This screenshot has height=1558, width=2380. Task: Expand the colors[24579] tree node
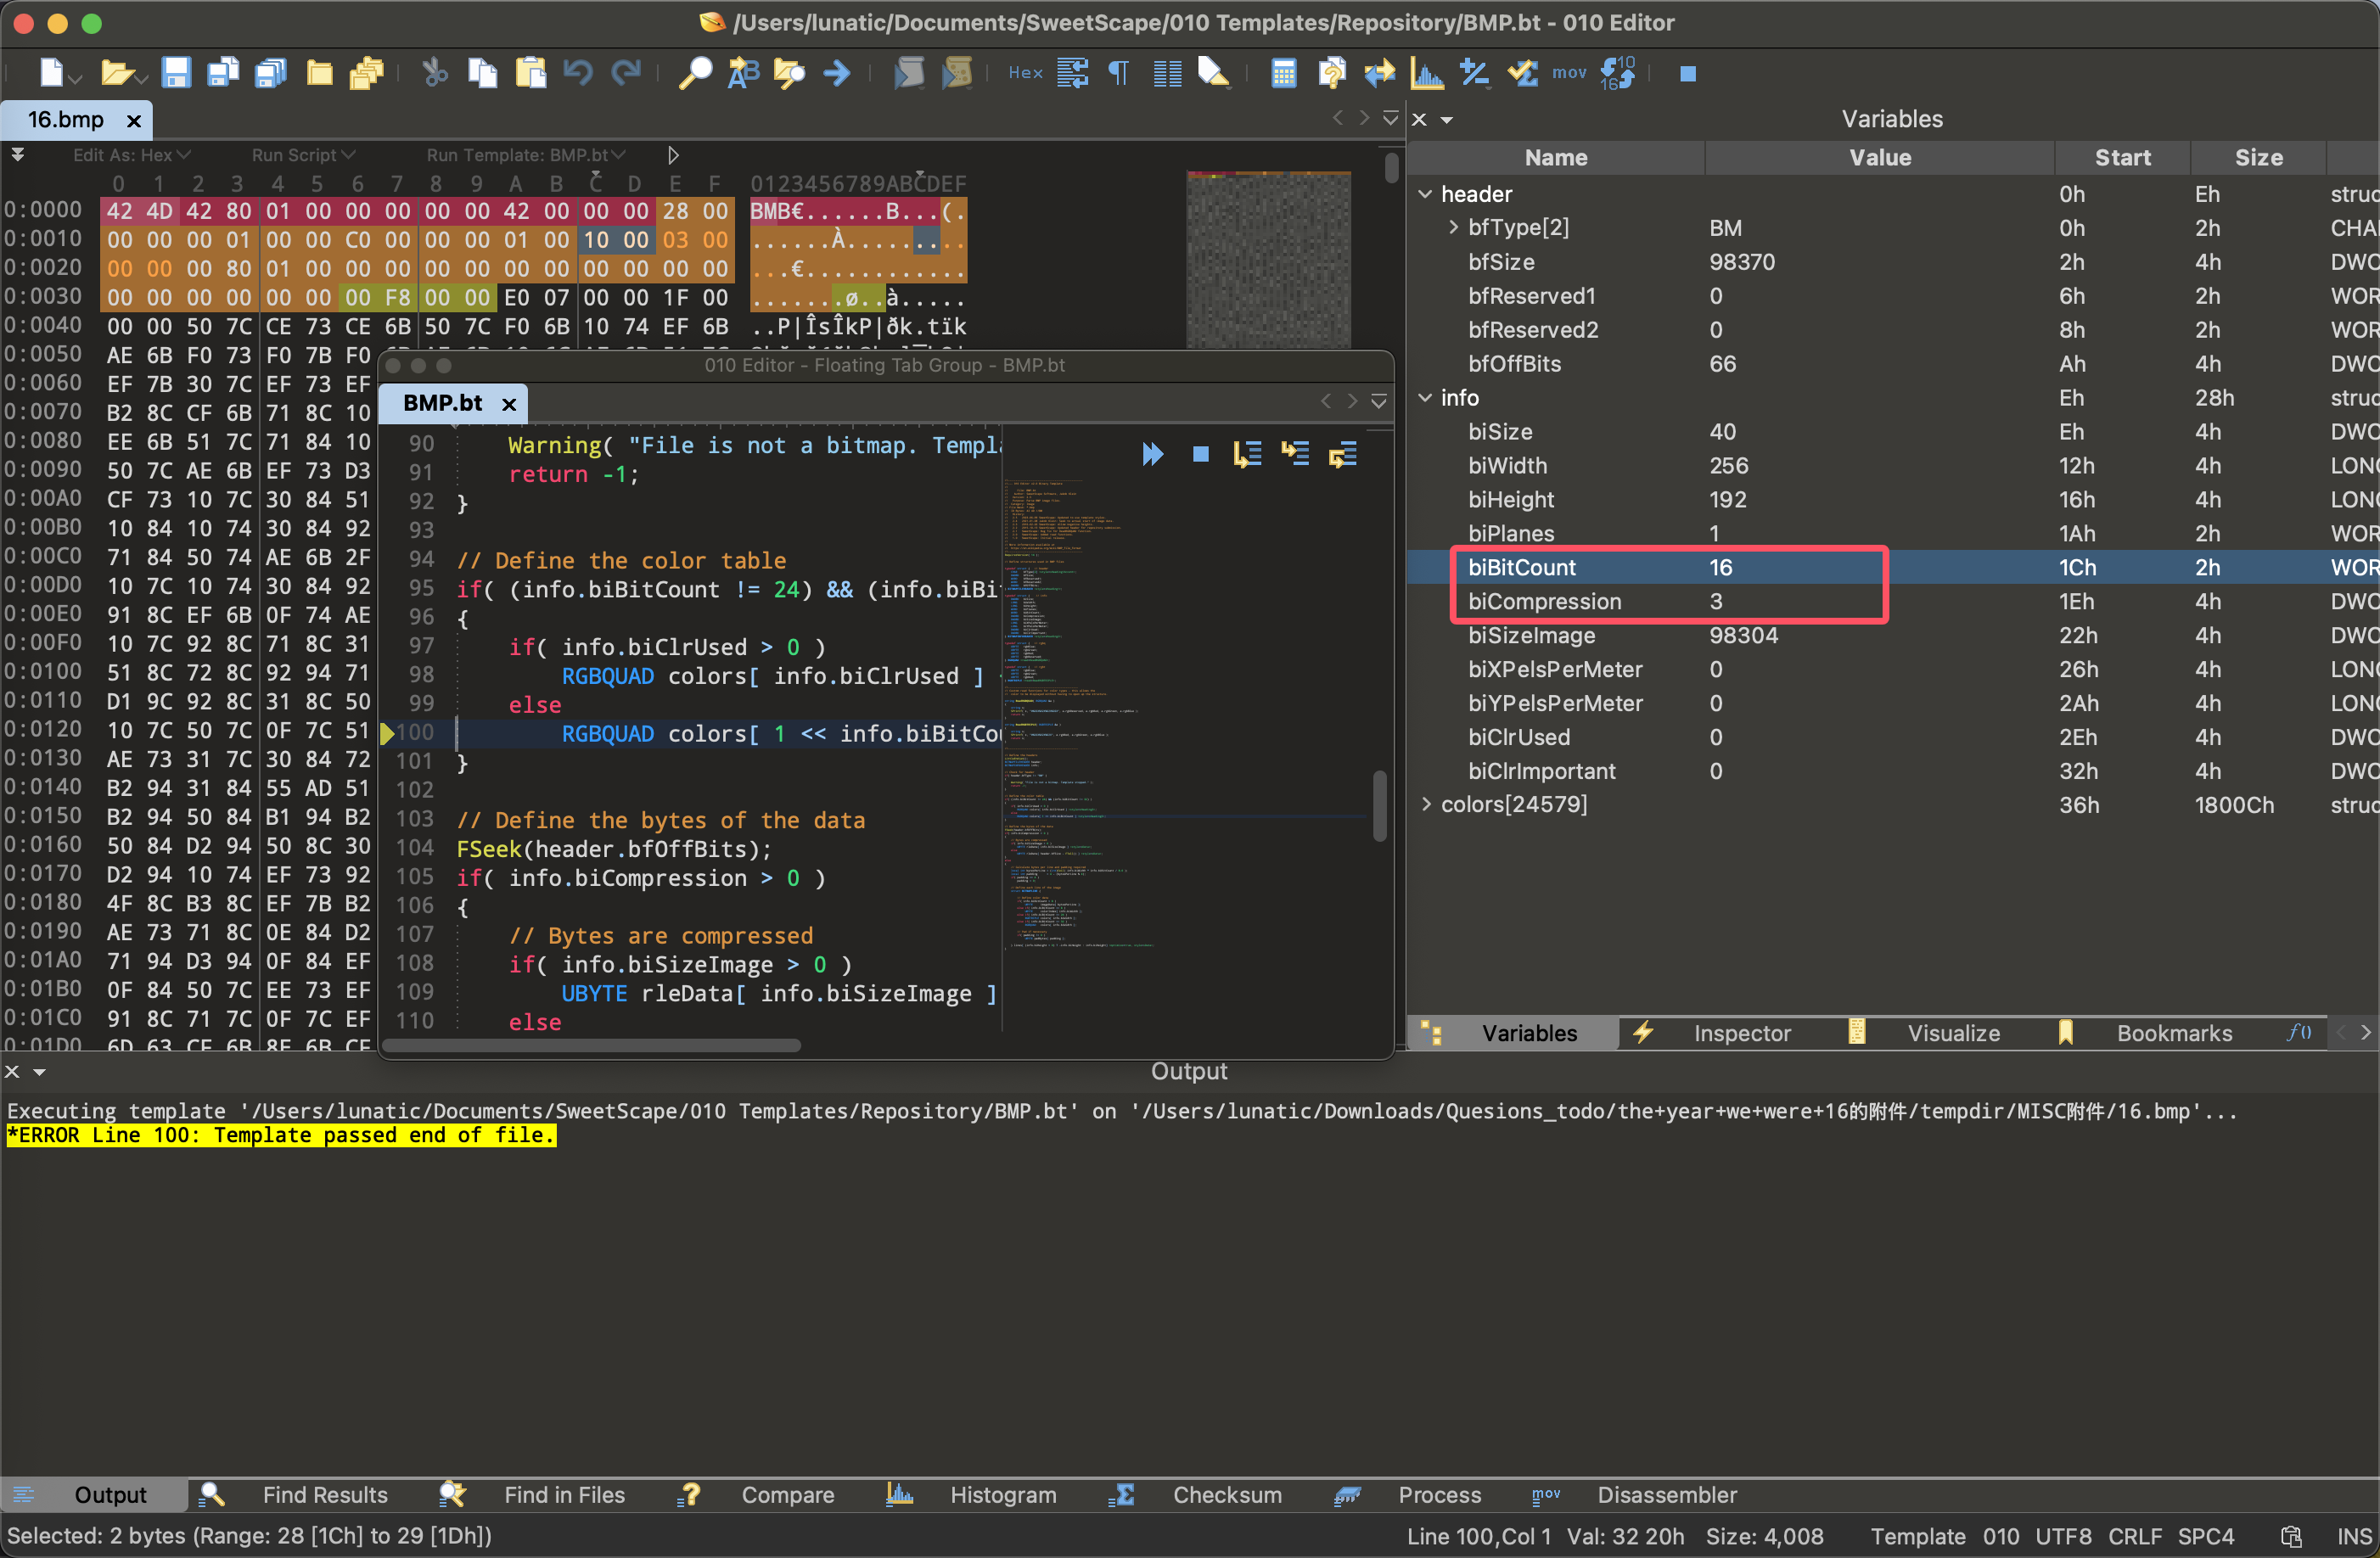(x=1425, y=805)
